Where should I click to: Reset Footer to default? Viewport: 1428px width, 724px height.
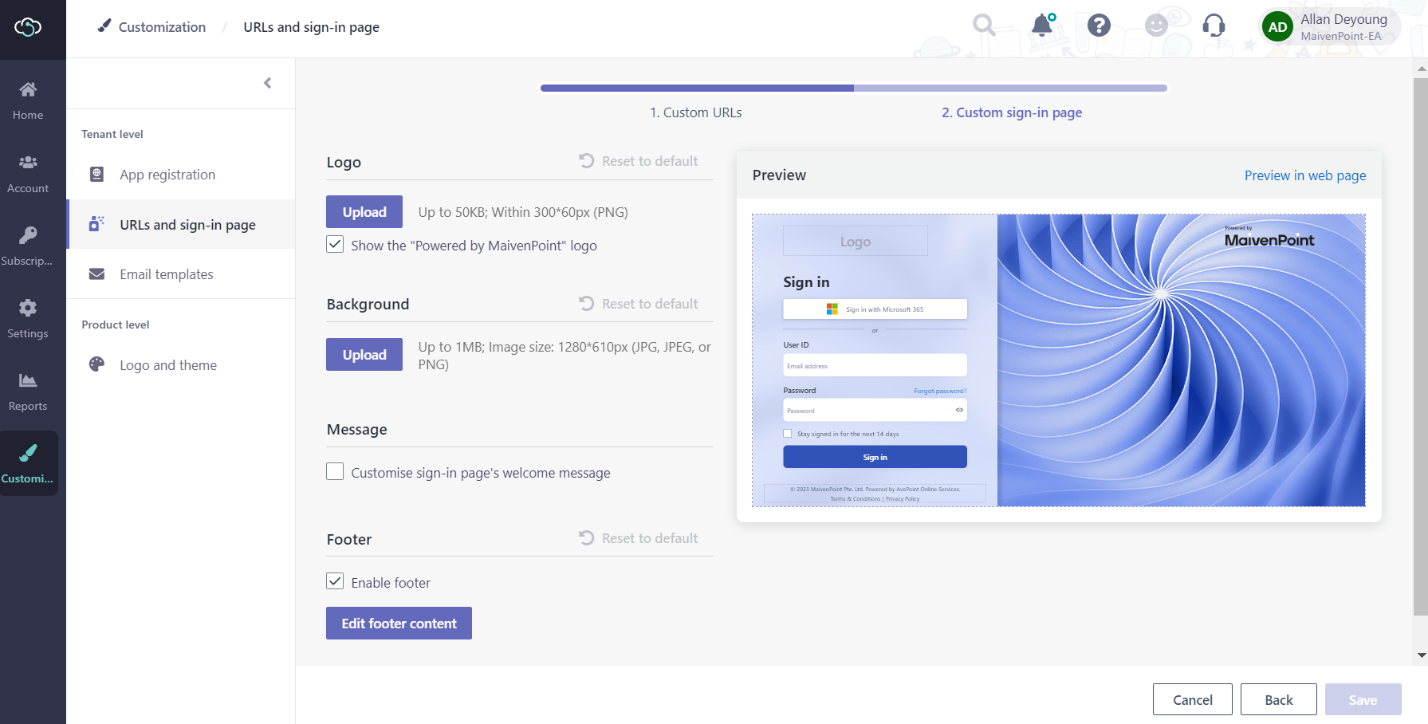[638, 538]
